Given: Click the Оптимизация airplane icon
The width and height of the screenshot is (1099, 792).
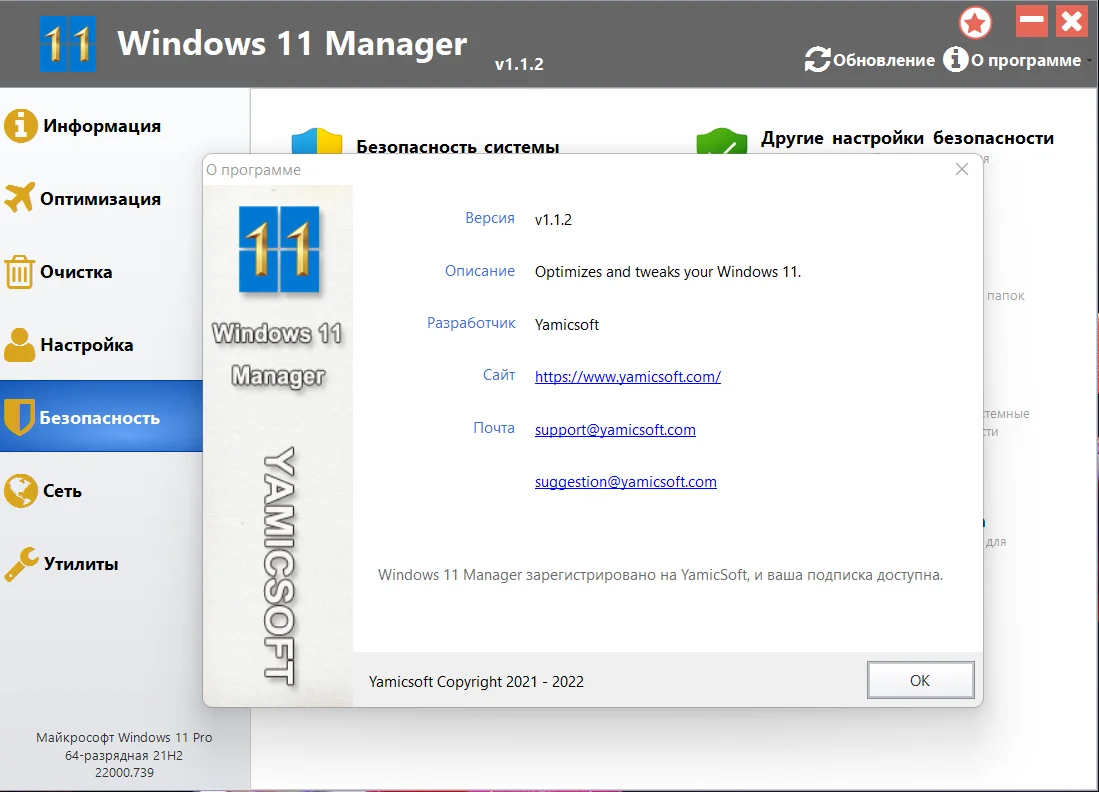Looking at the screenshot, I should tap(19, 198).
